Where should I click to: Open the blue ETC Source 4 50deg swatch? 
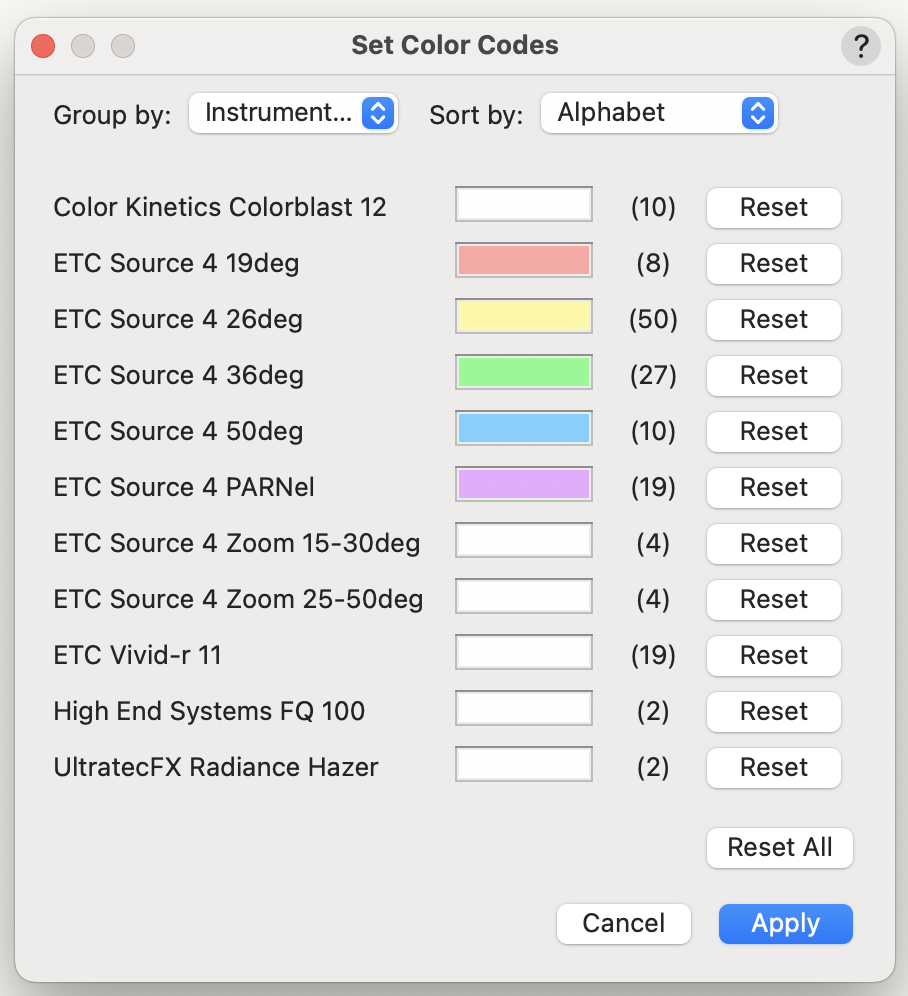click(x=524, y=429)
